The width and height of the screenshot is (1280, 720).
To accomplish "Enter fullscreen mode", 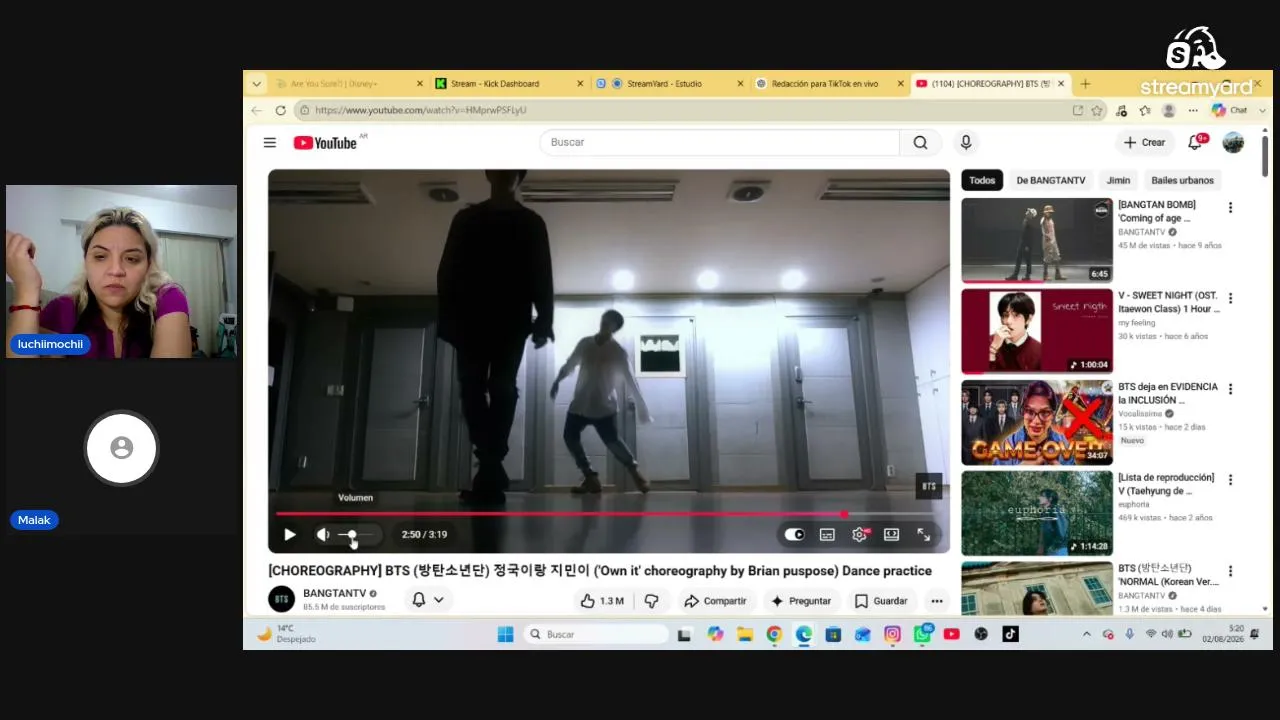I will 924,535.
